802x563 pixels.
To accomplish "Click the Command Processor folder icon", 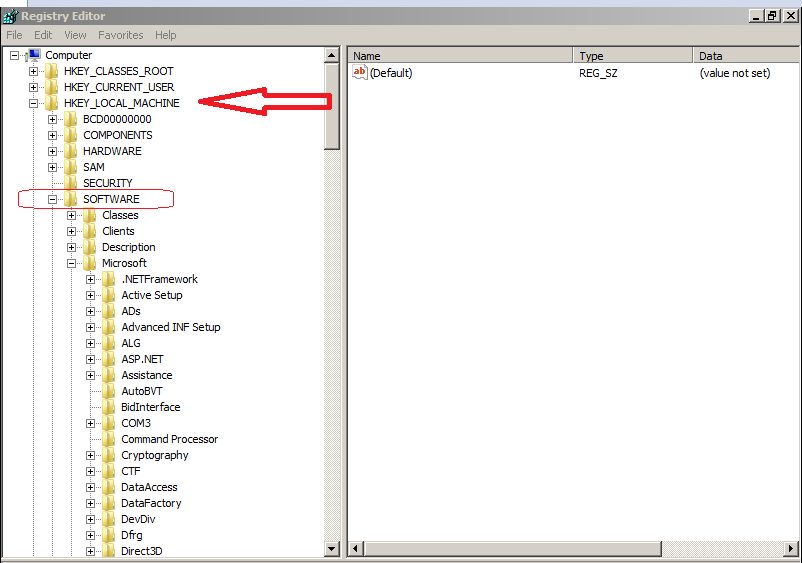I will (x=108, y=439).
